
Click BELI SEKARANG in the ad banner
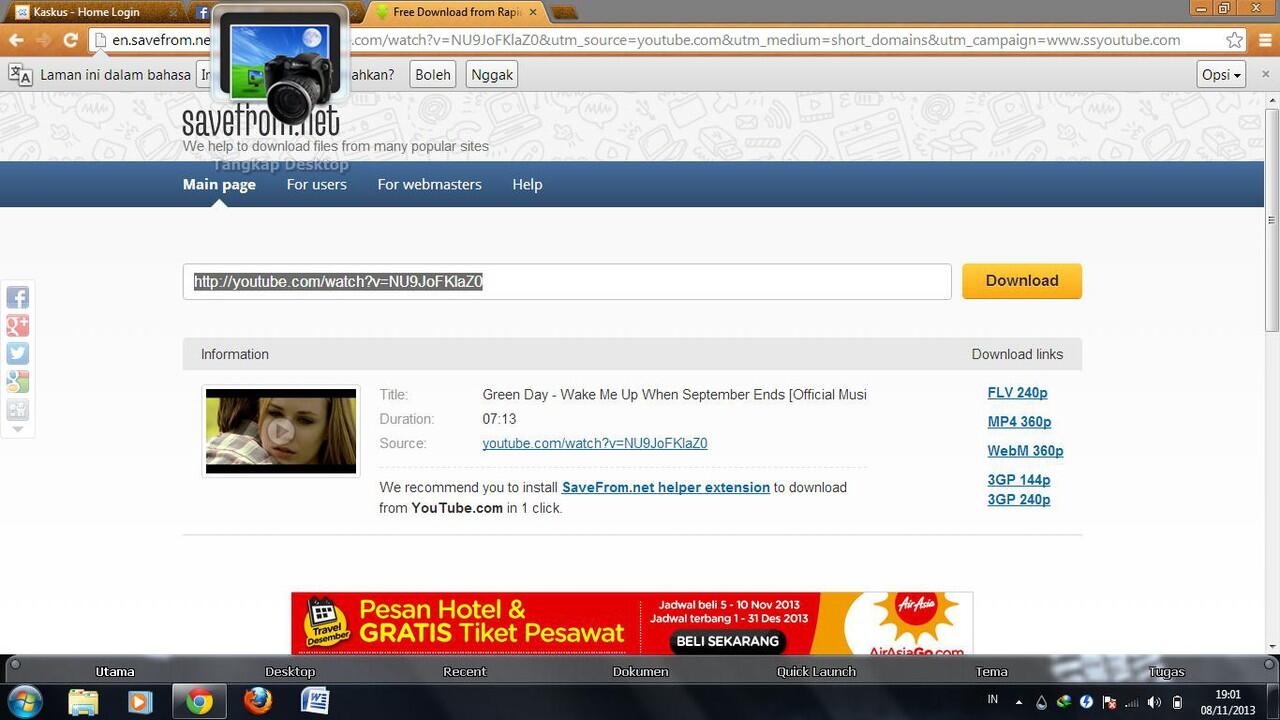(x=727, y=641)
